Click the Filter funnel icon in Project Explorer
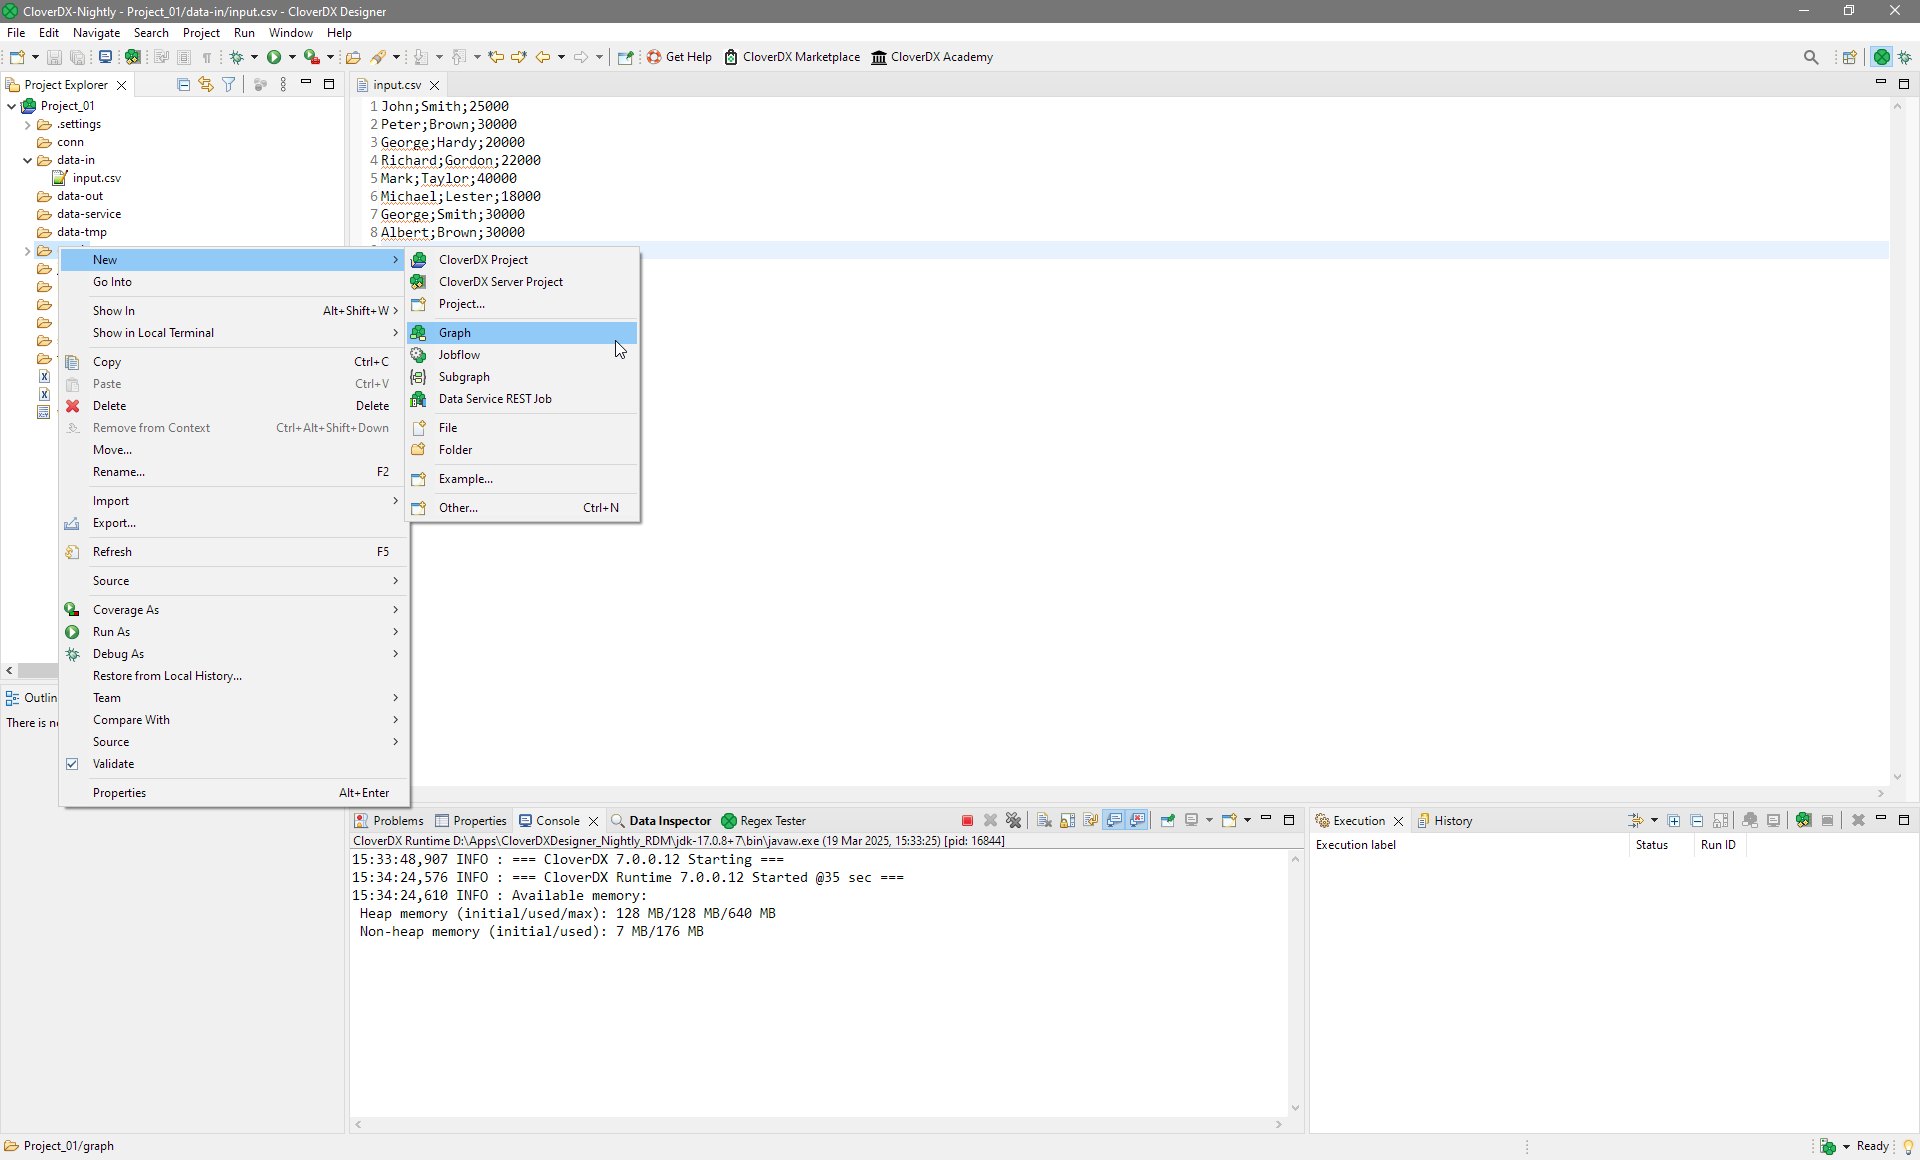 [229, 85]
